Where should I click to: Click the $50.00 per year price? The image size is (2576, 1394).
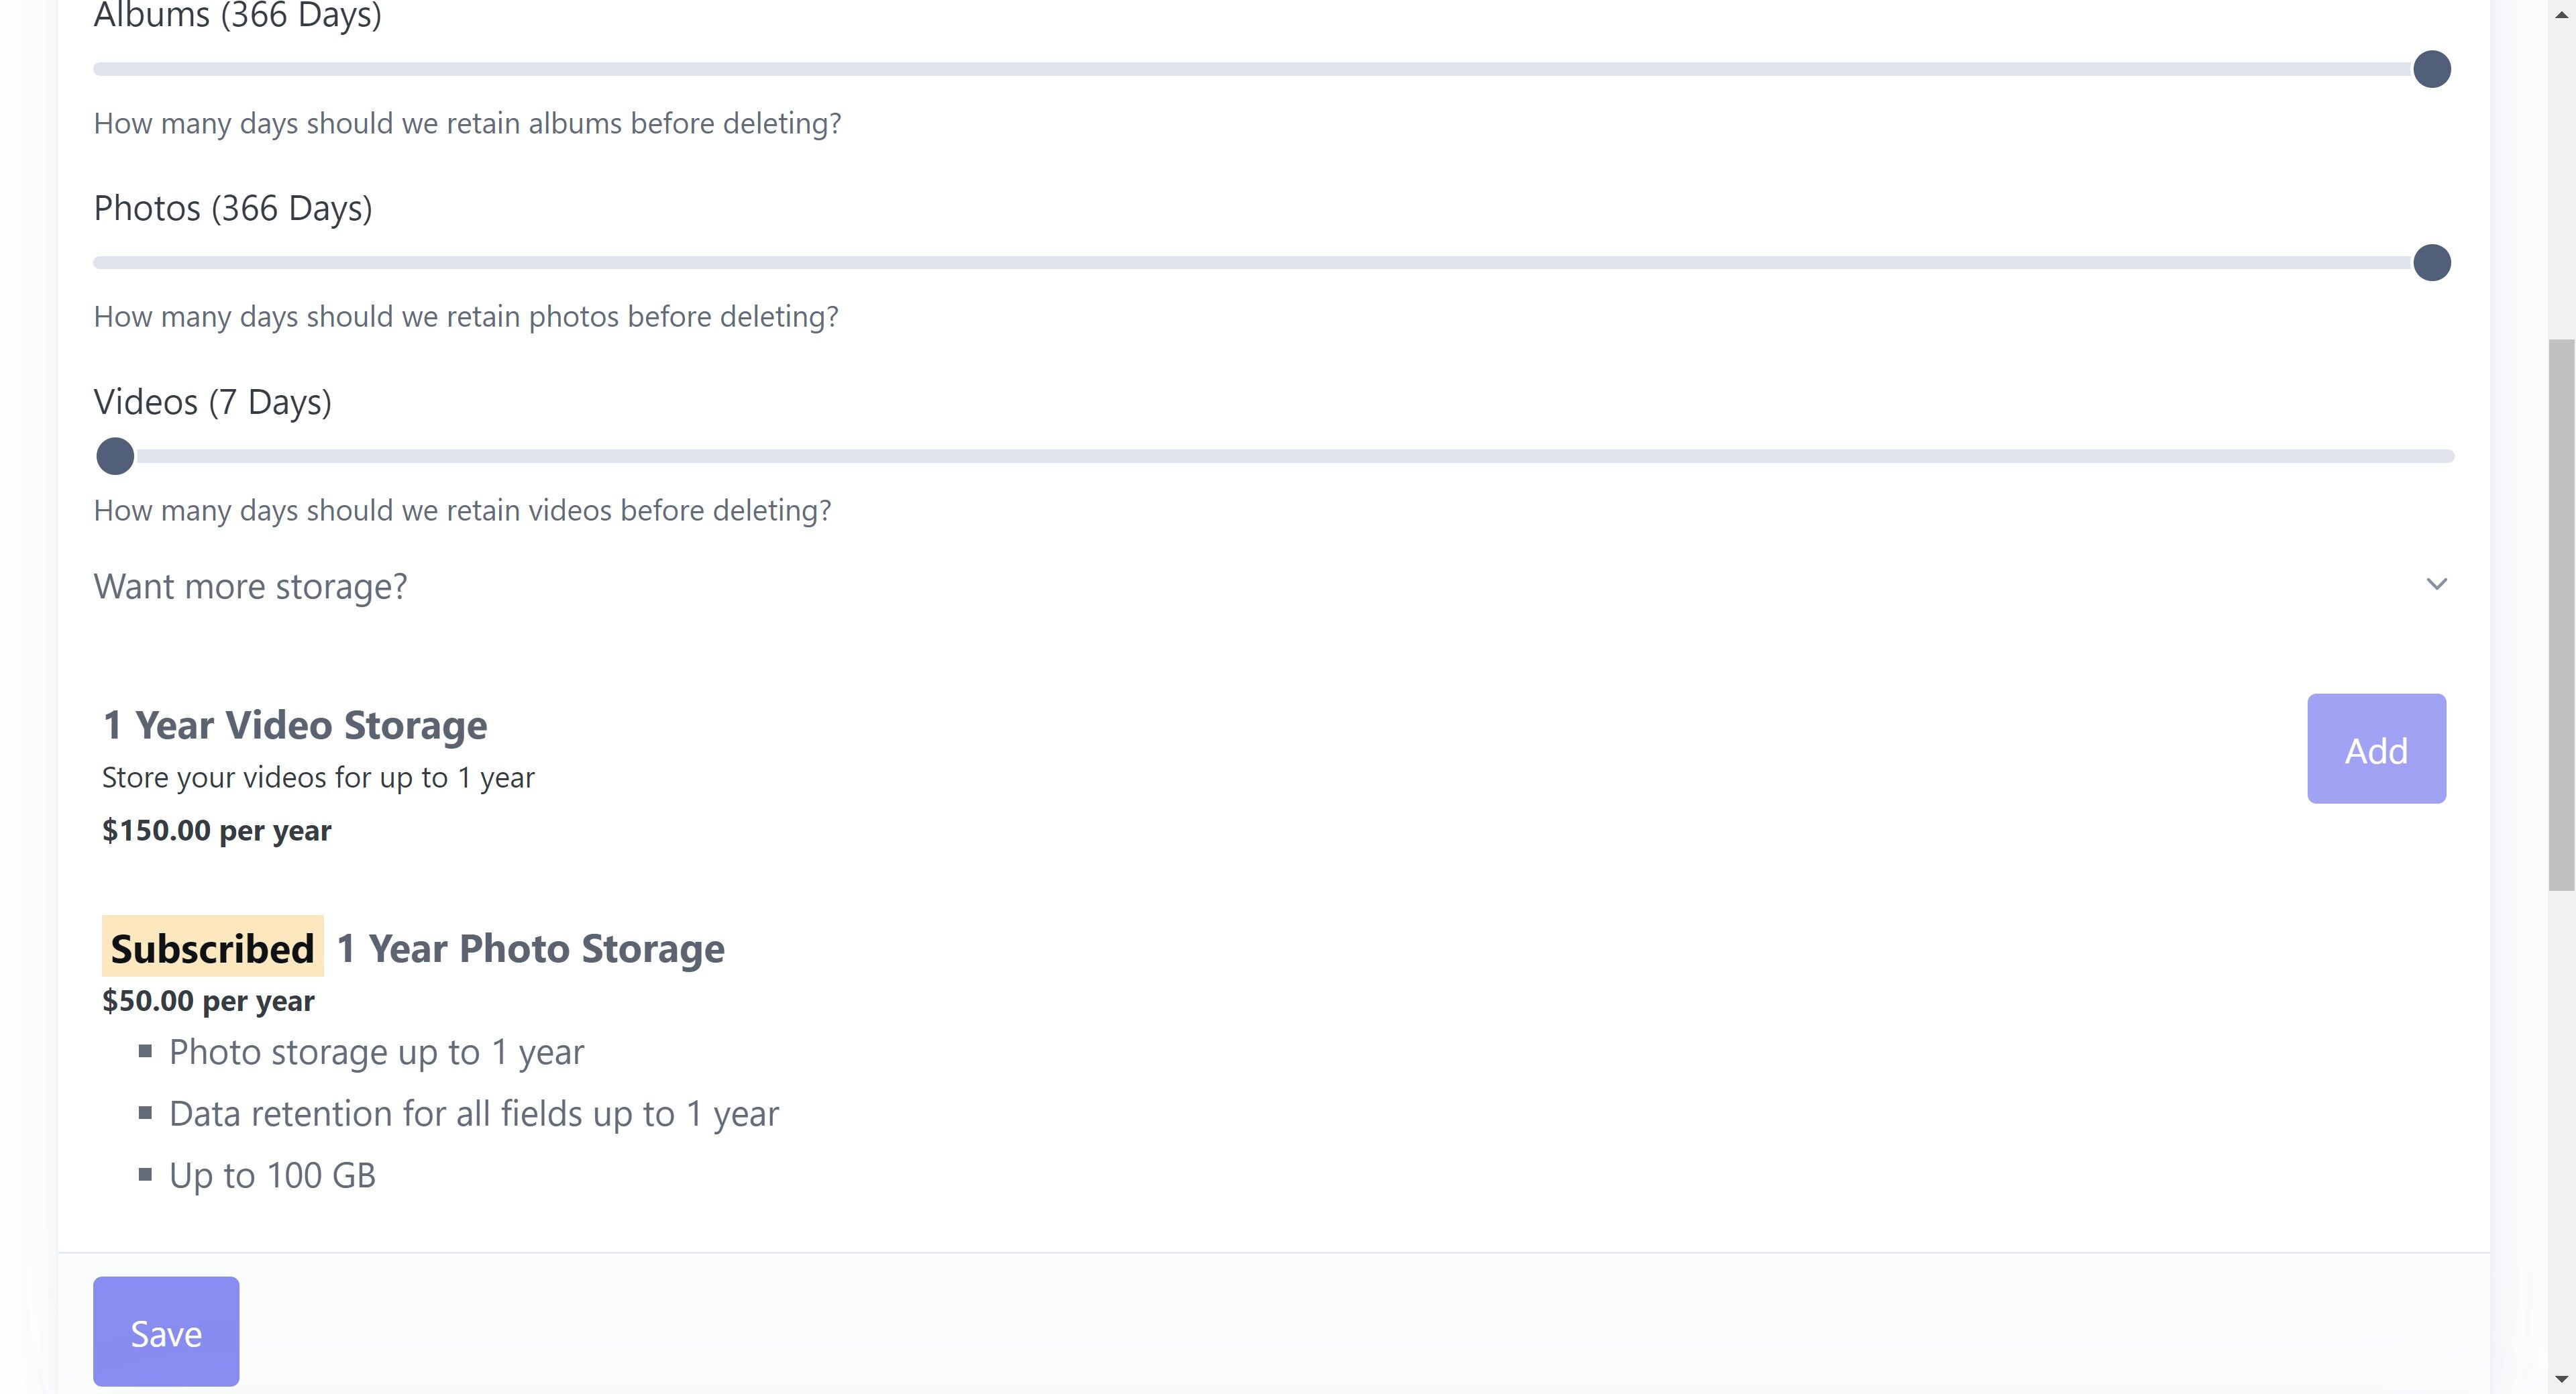pyautogui.click(x=208, y=1000)
